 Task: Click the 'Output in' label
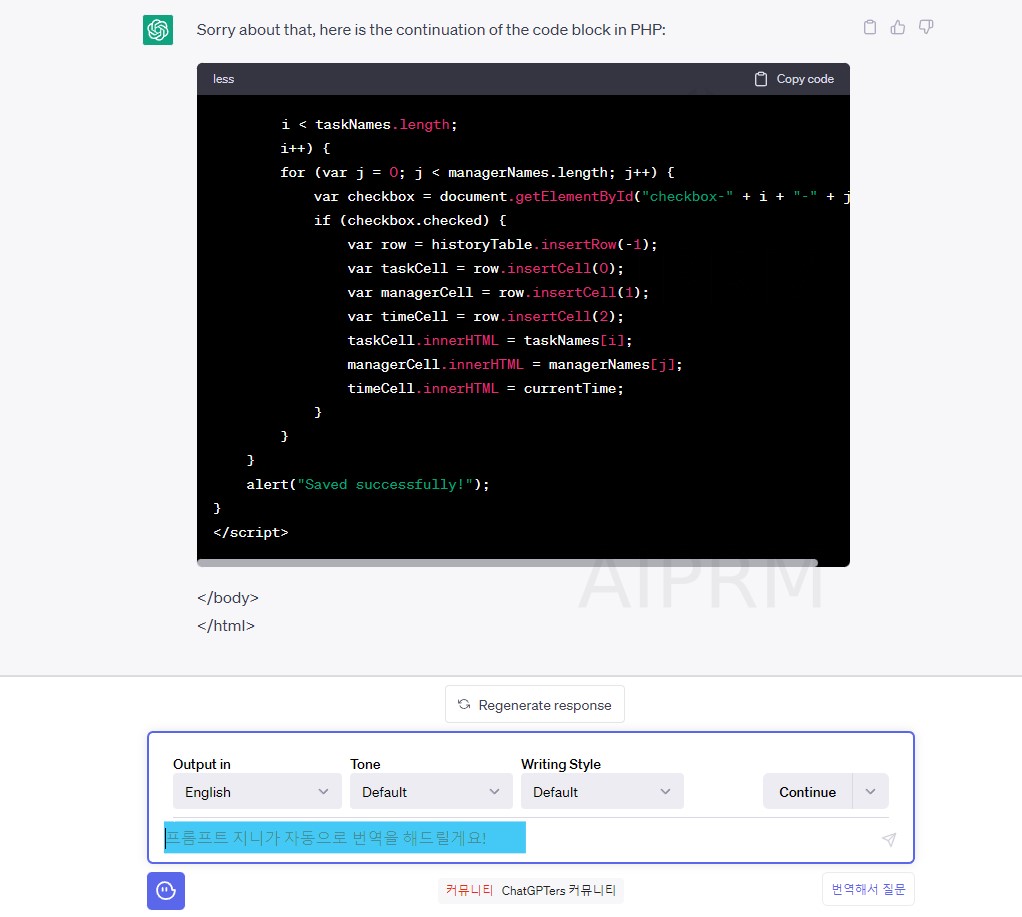201,764
